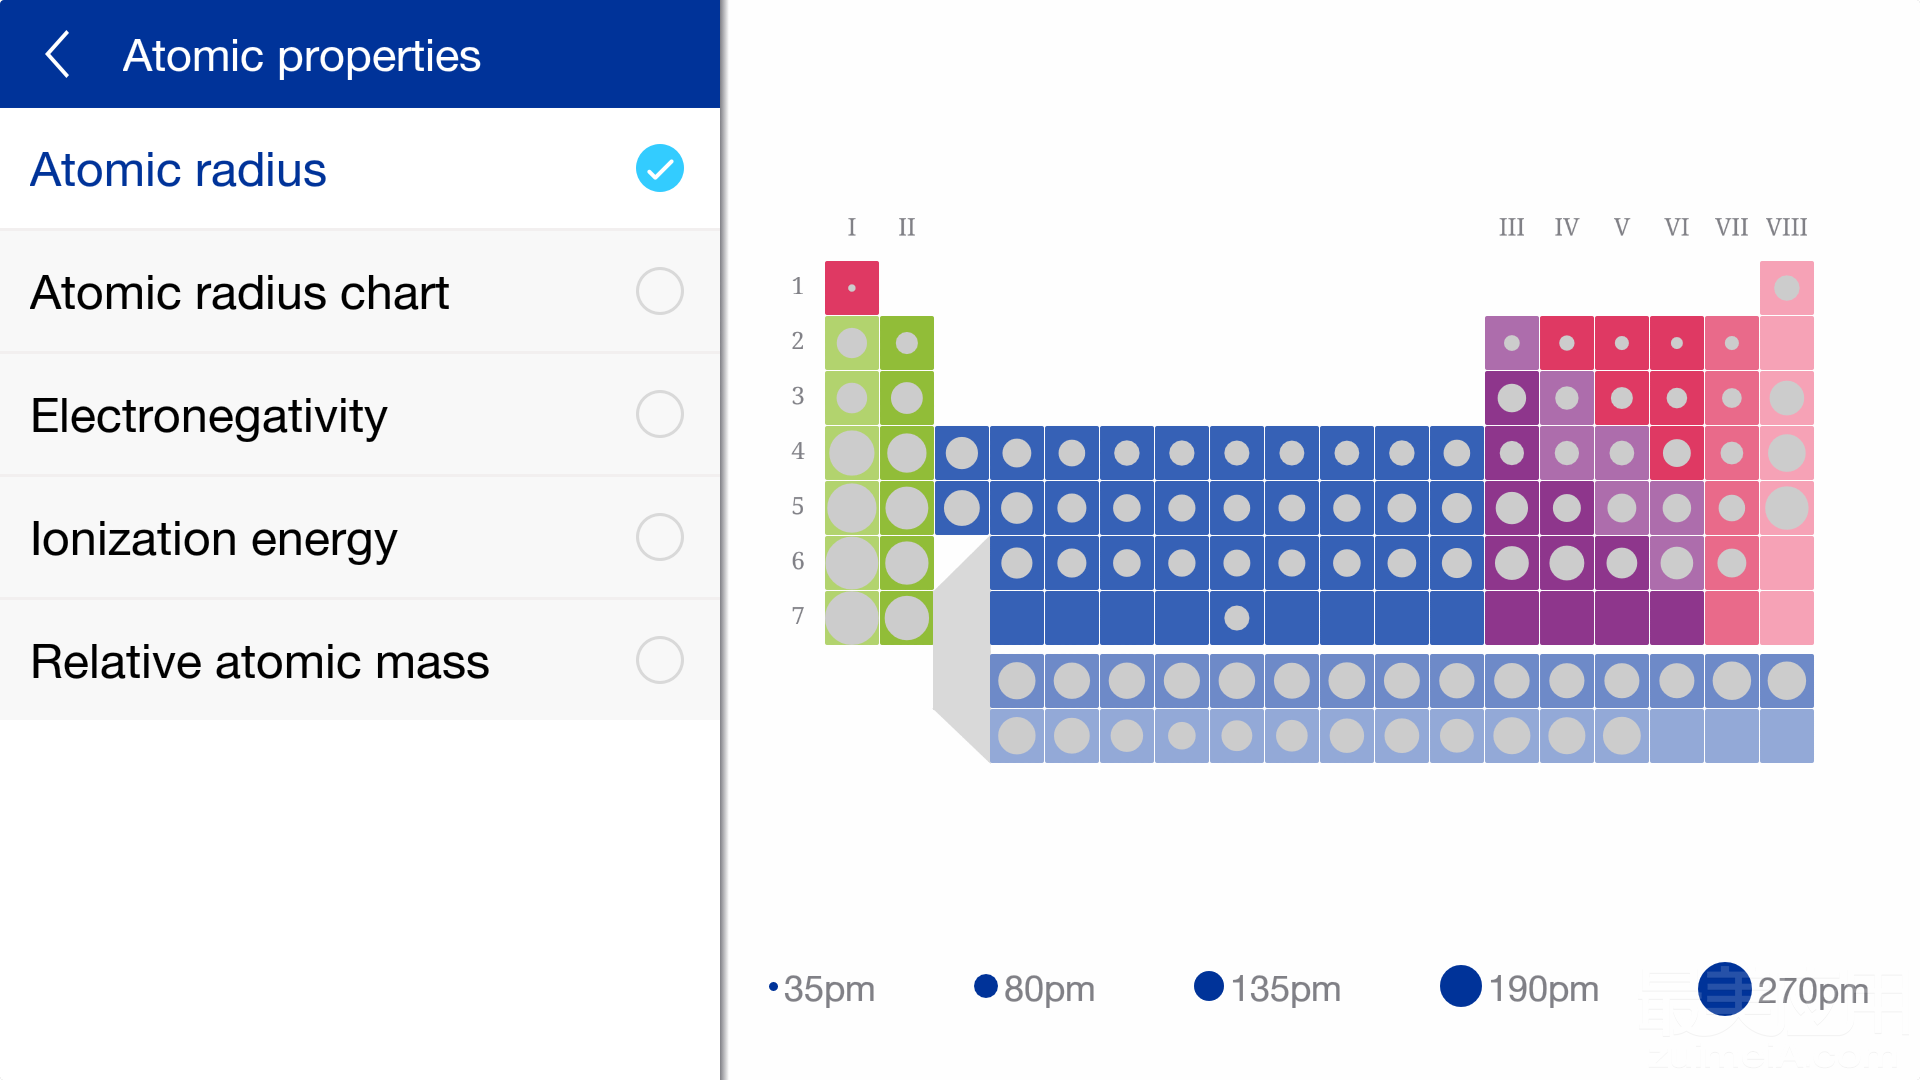Click the 190pm legend circle
The width and height of the screenshot is (1920, 1080).
tap(1460, 987)
